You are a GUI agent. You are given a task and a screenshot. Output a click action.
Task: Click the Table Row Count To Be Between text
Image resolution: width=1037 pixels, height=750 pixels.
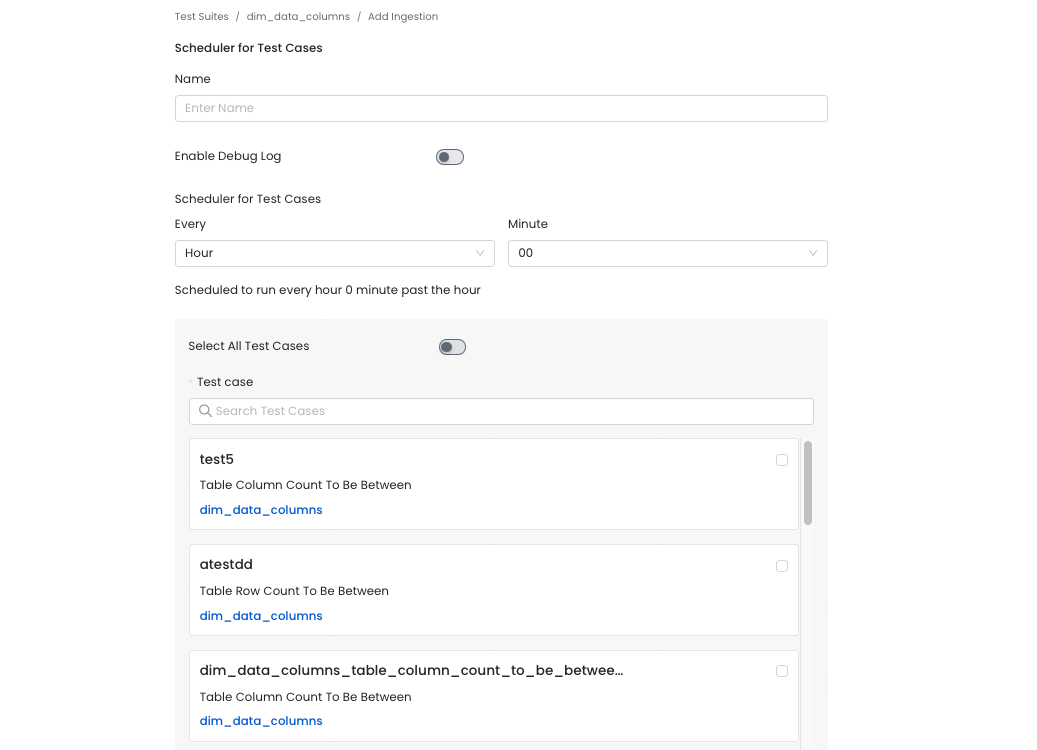[294, 591]
